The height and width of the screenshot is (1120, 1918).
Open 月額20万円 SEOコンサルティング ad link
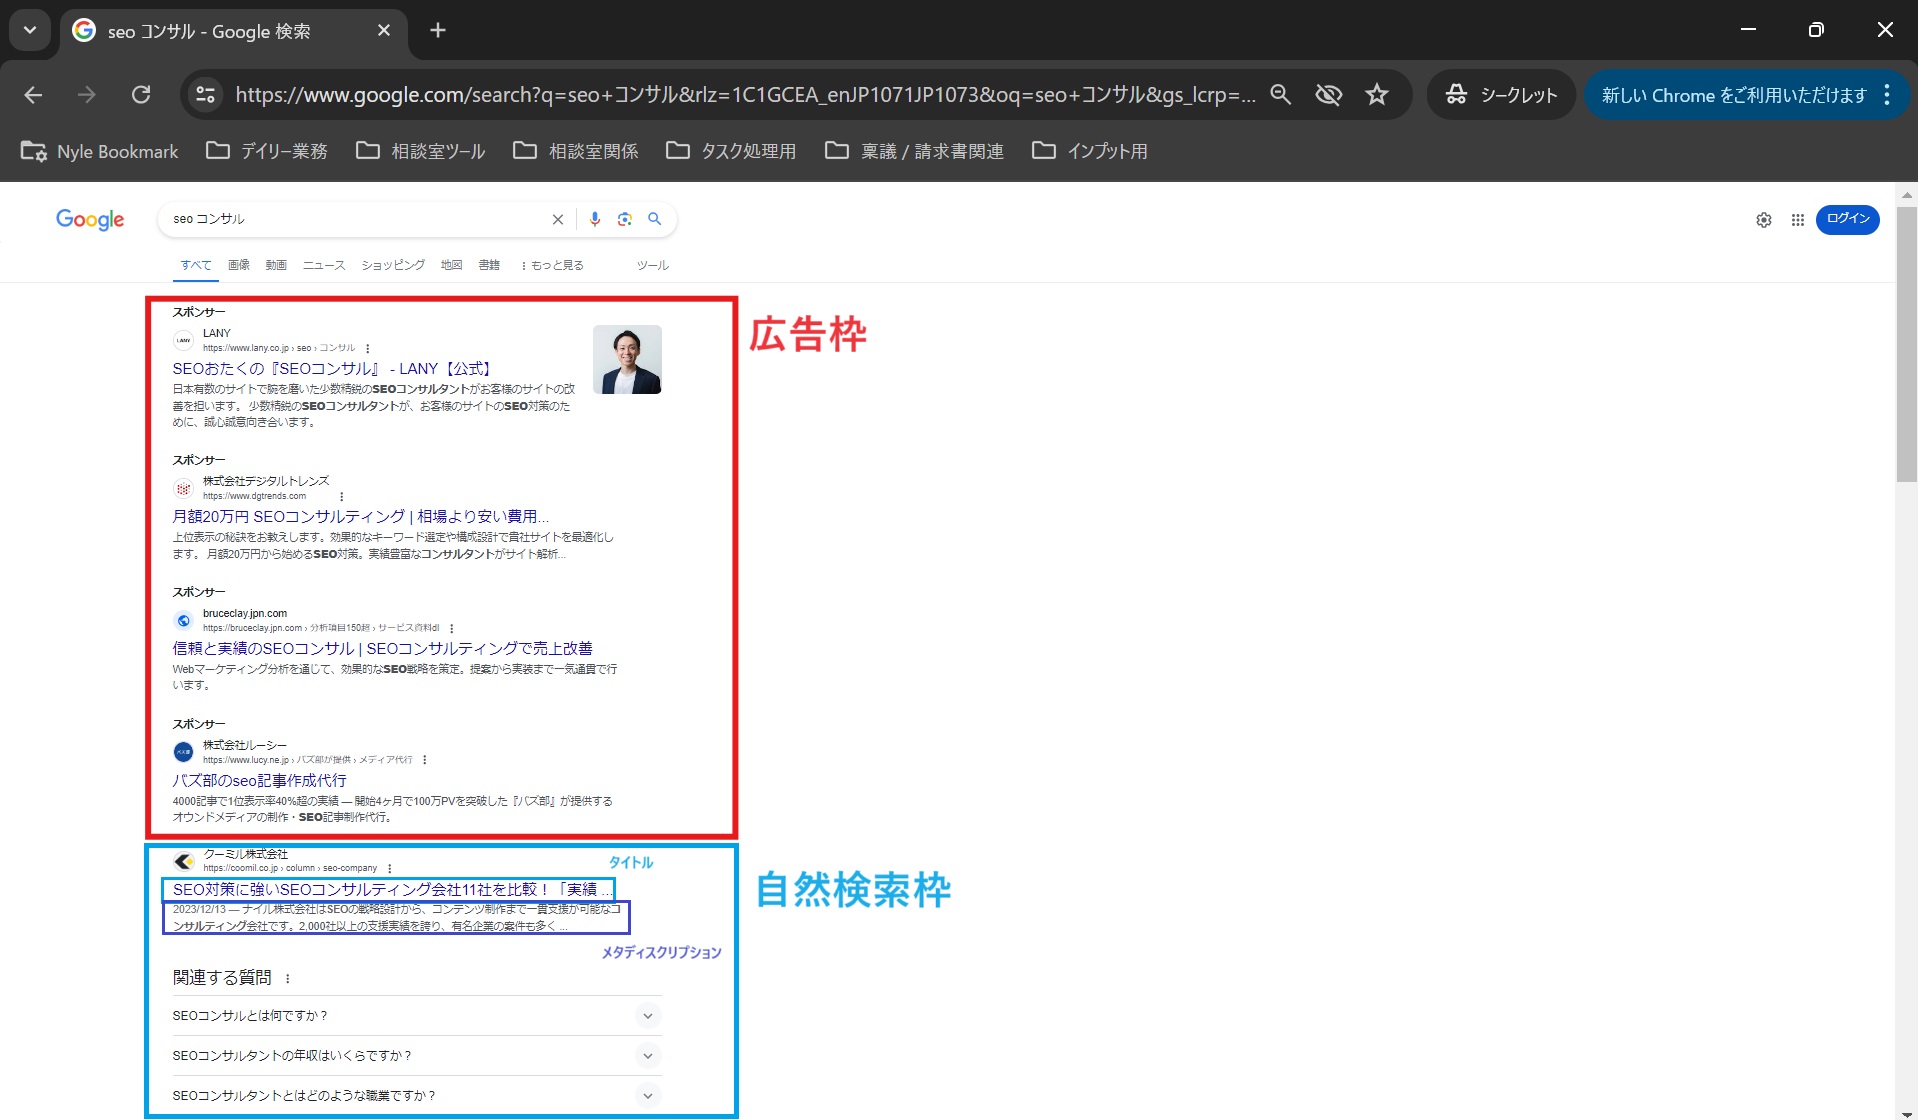pyautogui.click(x=361, y=517)
